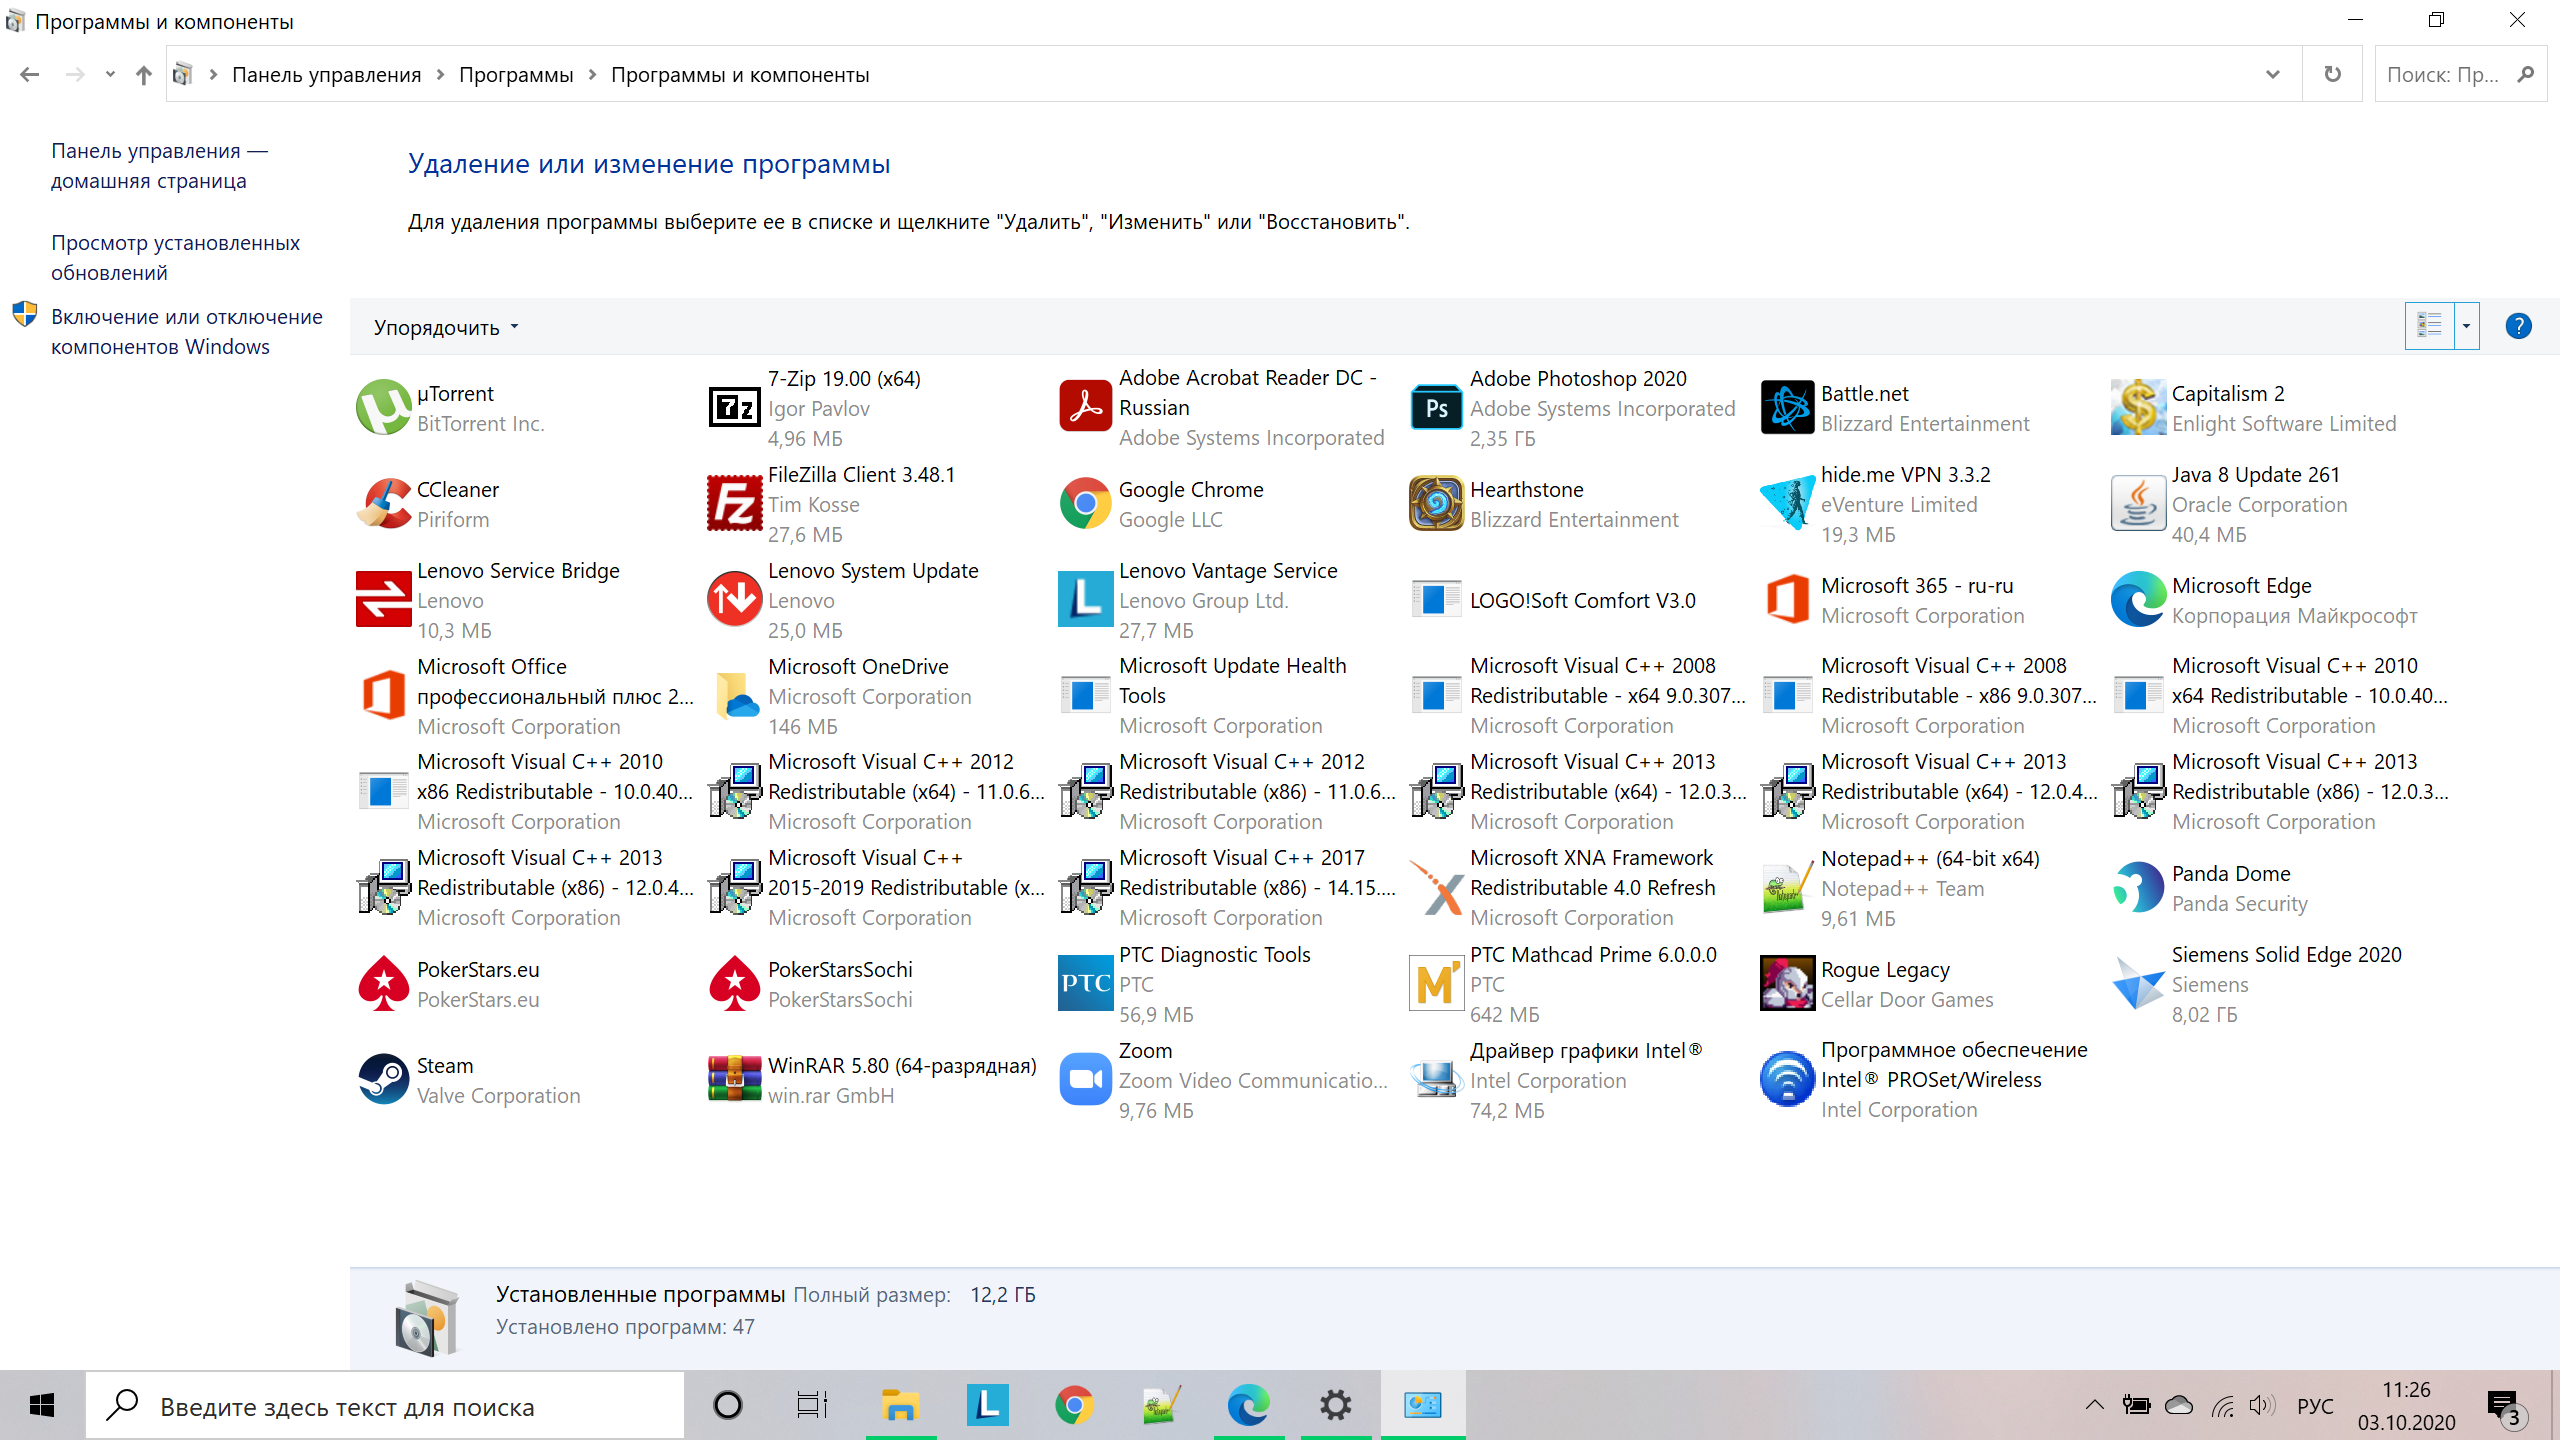Open Steam application icon
The width and height of the screenshot is (2560, 1440).
[380, 1078]
